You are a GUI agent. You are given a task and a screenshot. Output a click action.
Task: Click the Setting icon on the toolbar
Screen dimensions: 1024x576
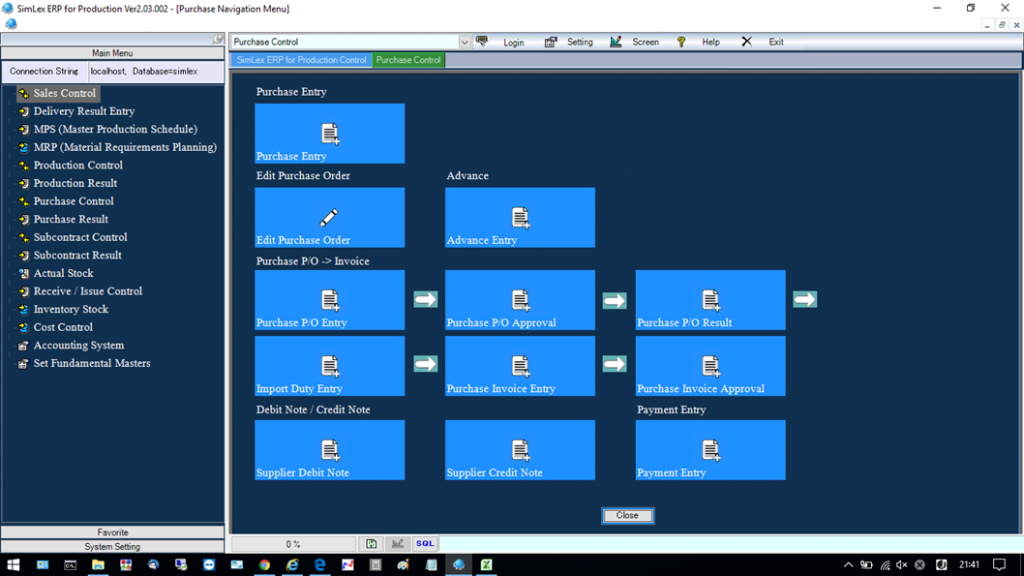(549, 42)
